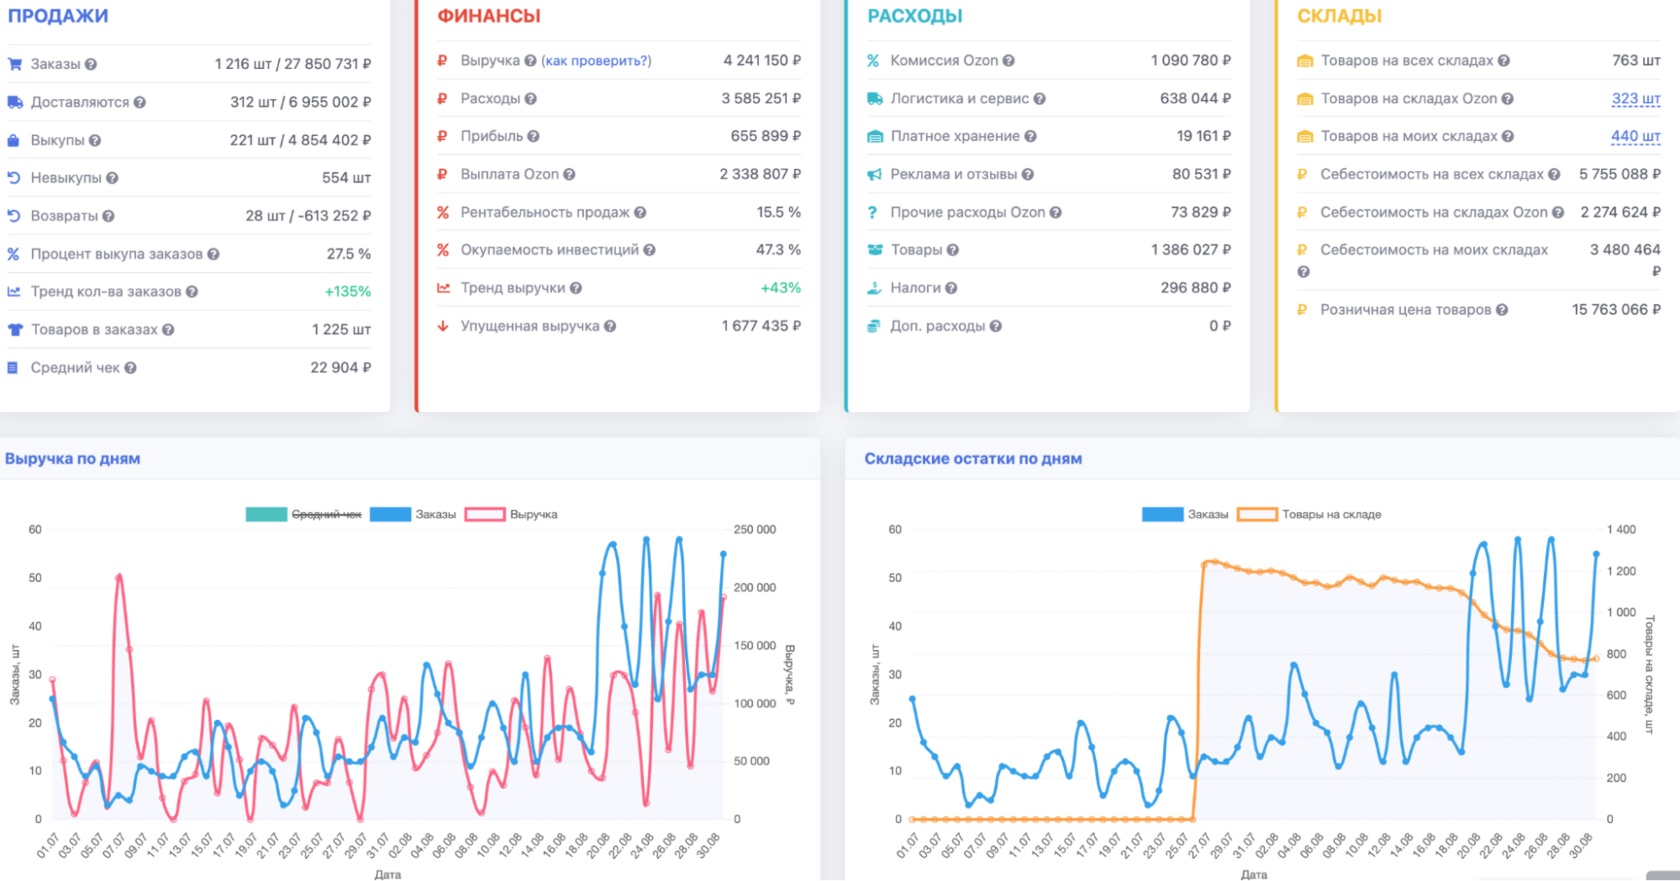Open the 440 шт my warehouses link

[1636, 136]
